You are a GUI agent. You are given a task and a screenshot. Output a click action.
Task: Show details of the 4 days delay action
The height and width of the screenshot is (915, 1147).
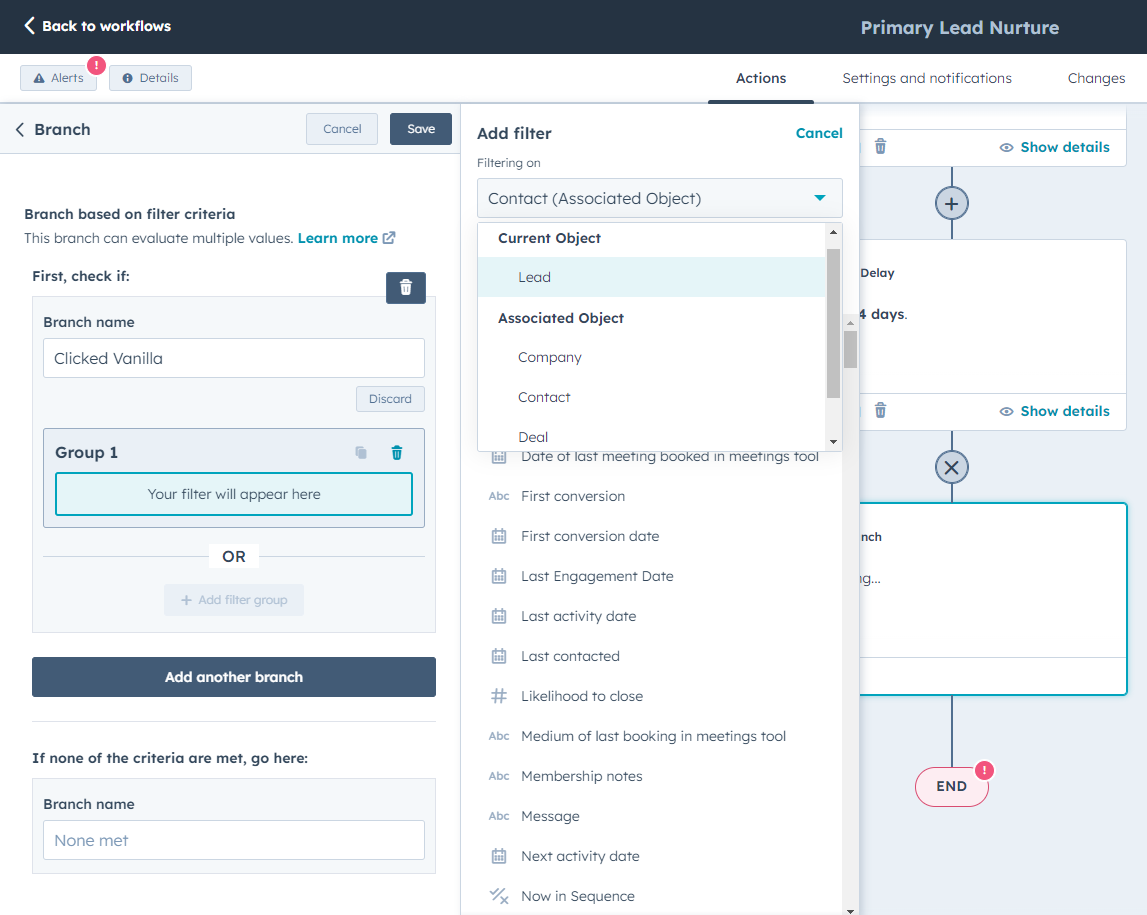[1054, 411]
